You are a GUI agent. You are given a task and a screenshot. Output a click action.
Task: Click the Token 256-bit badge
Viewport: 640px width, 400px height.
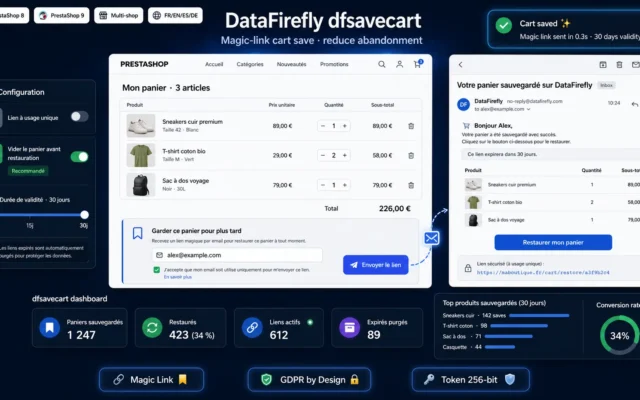[x=471, y=380]
